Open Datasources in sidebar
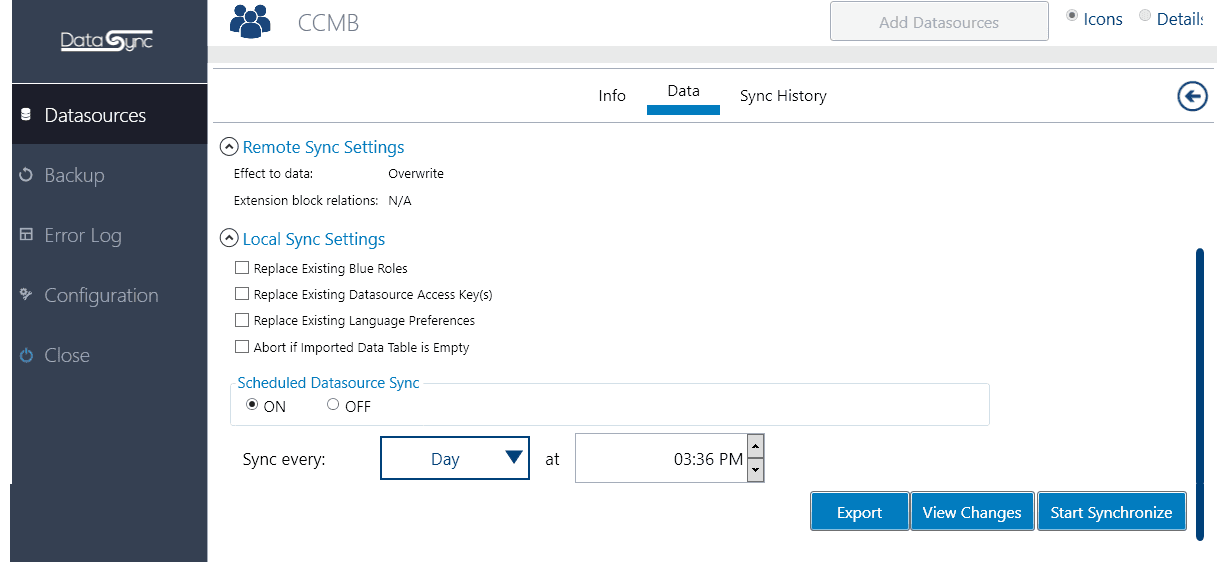This screenshot has width=1217, height=572. [x=109, y=116]
